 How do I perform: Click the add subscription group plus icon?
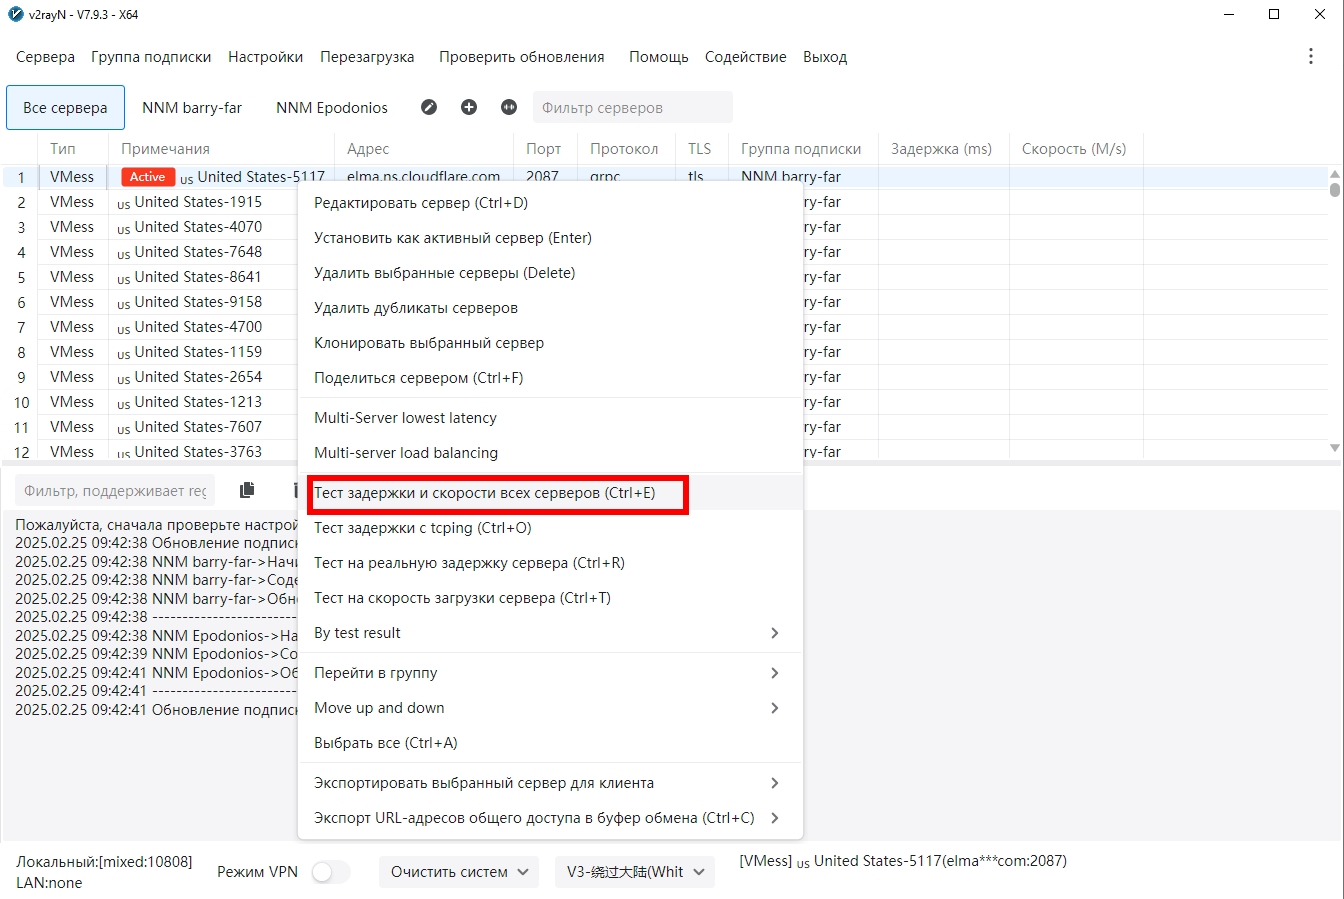[469, 107]
